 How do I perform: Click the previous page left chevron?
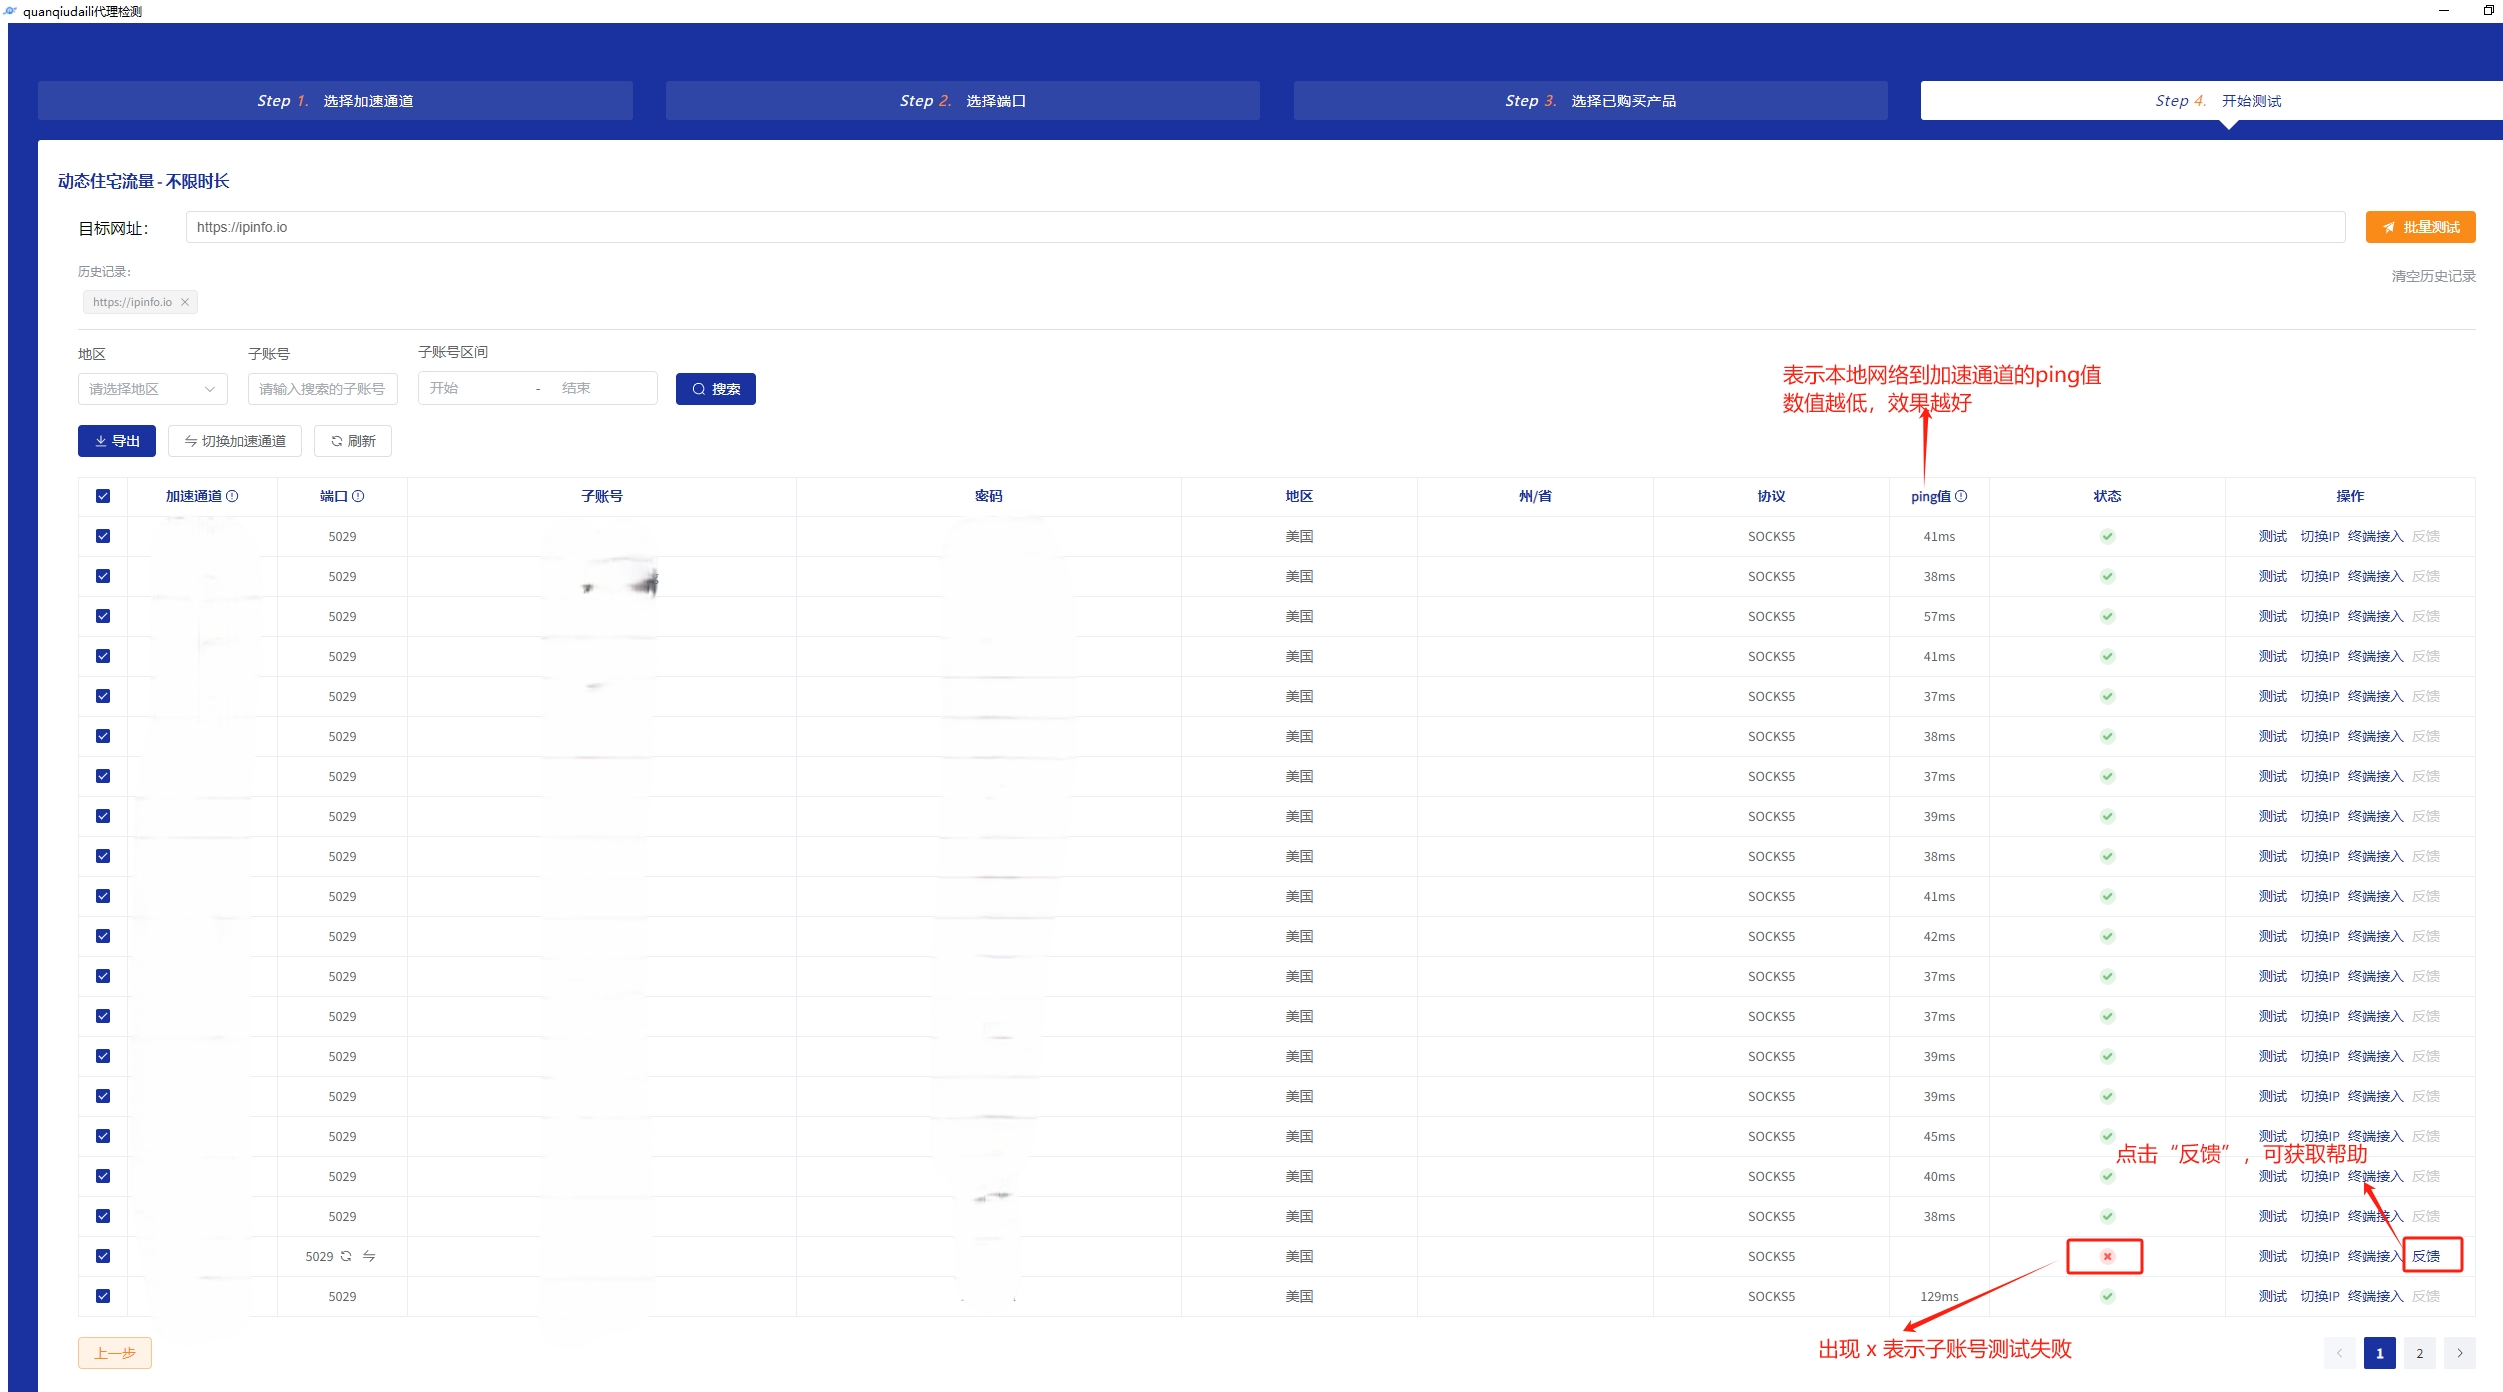[x=2339, y=1353]
